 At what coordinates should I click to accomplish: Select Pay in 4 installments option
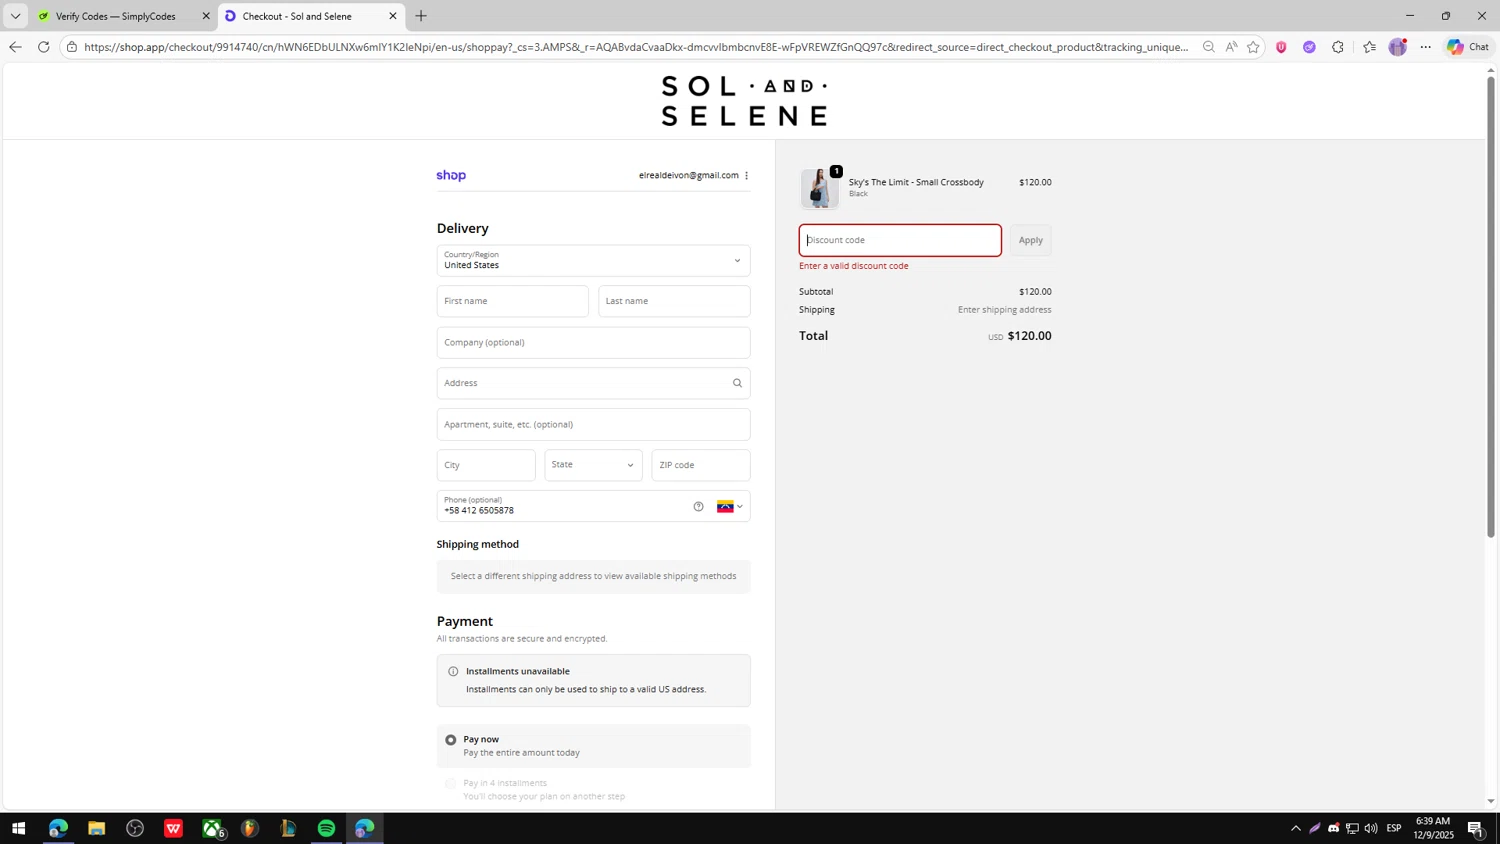(x=450, y=784)
